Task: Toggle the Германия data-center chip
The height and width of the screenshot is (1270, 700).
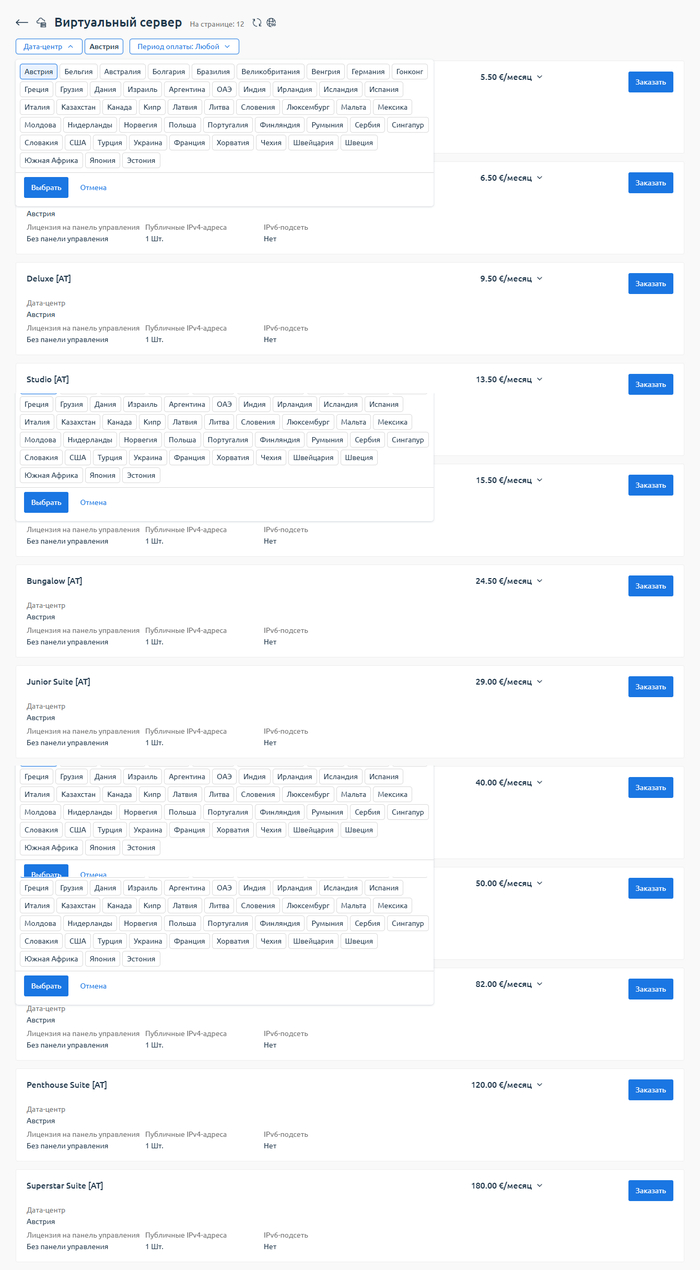Action: pos(368,72)
